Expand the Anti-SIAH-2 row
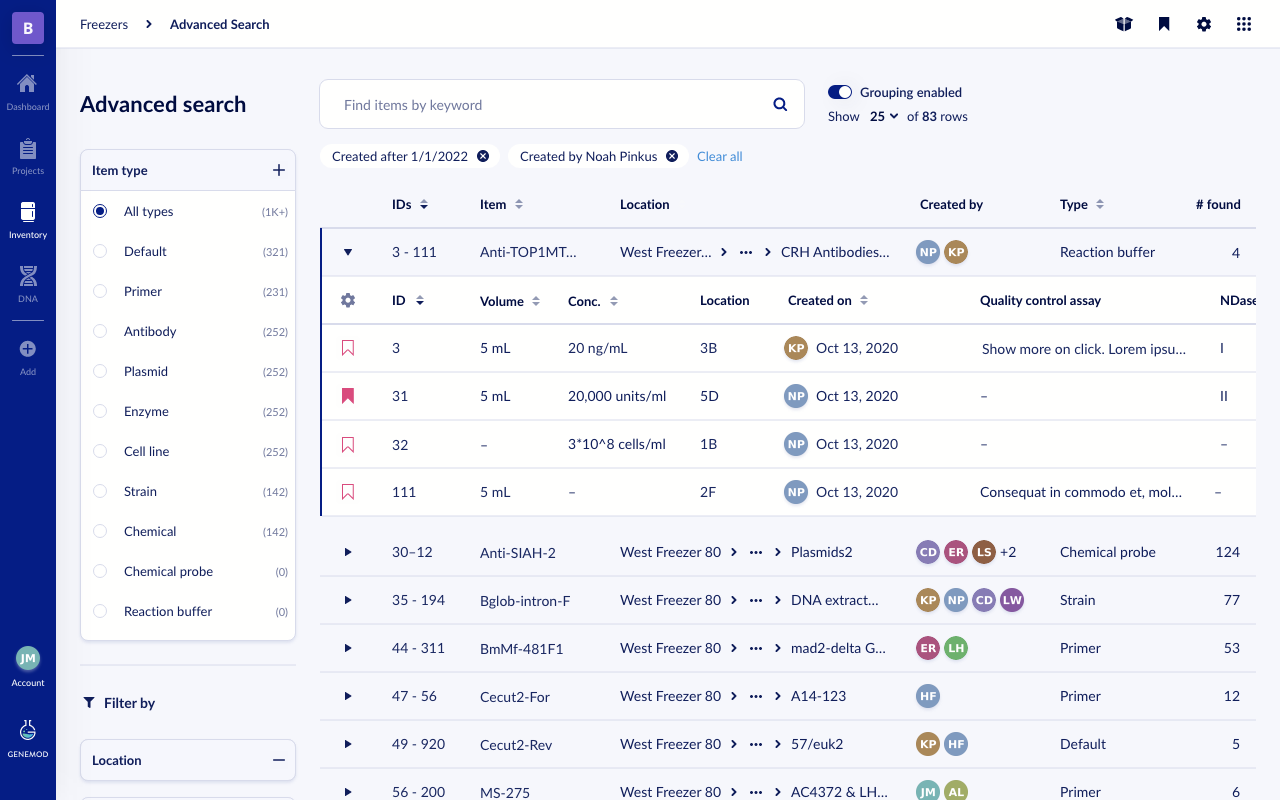The height and width of the screenshot is (800, 1280). 348,552
